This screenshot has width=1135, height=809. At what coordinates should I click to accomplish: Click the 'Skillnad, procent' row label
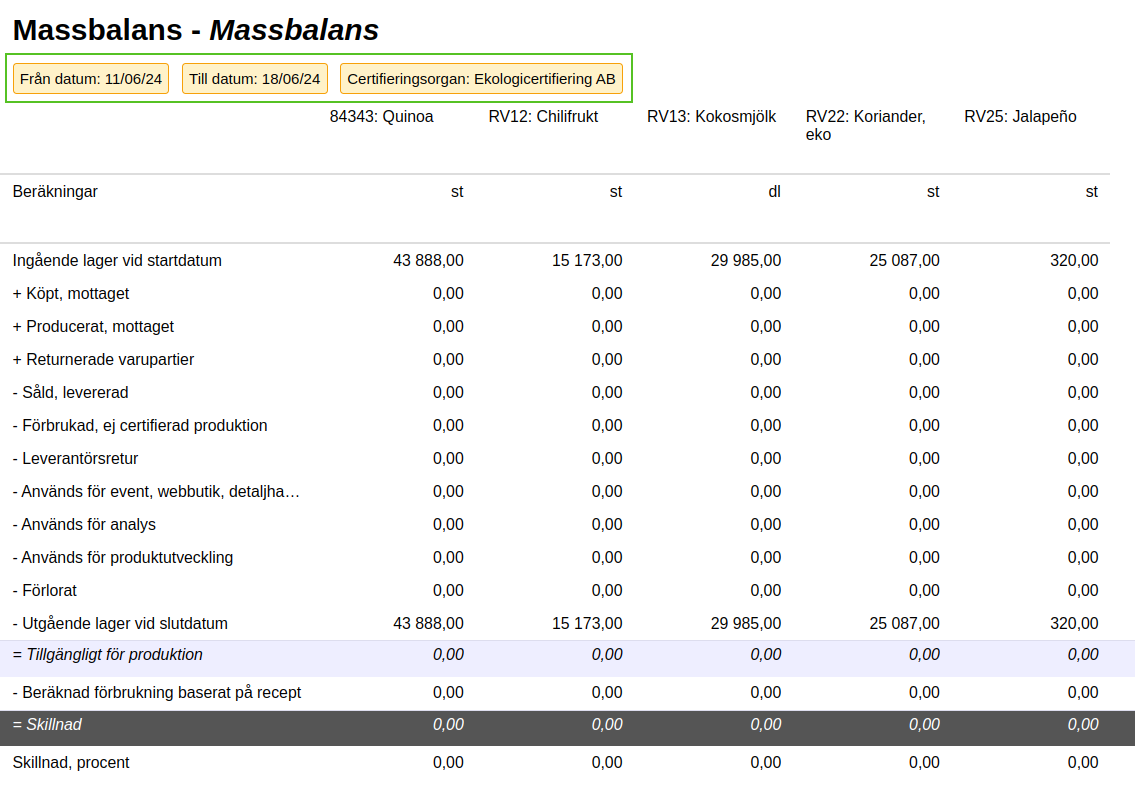coord(71,763)
